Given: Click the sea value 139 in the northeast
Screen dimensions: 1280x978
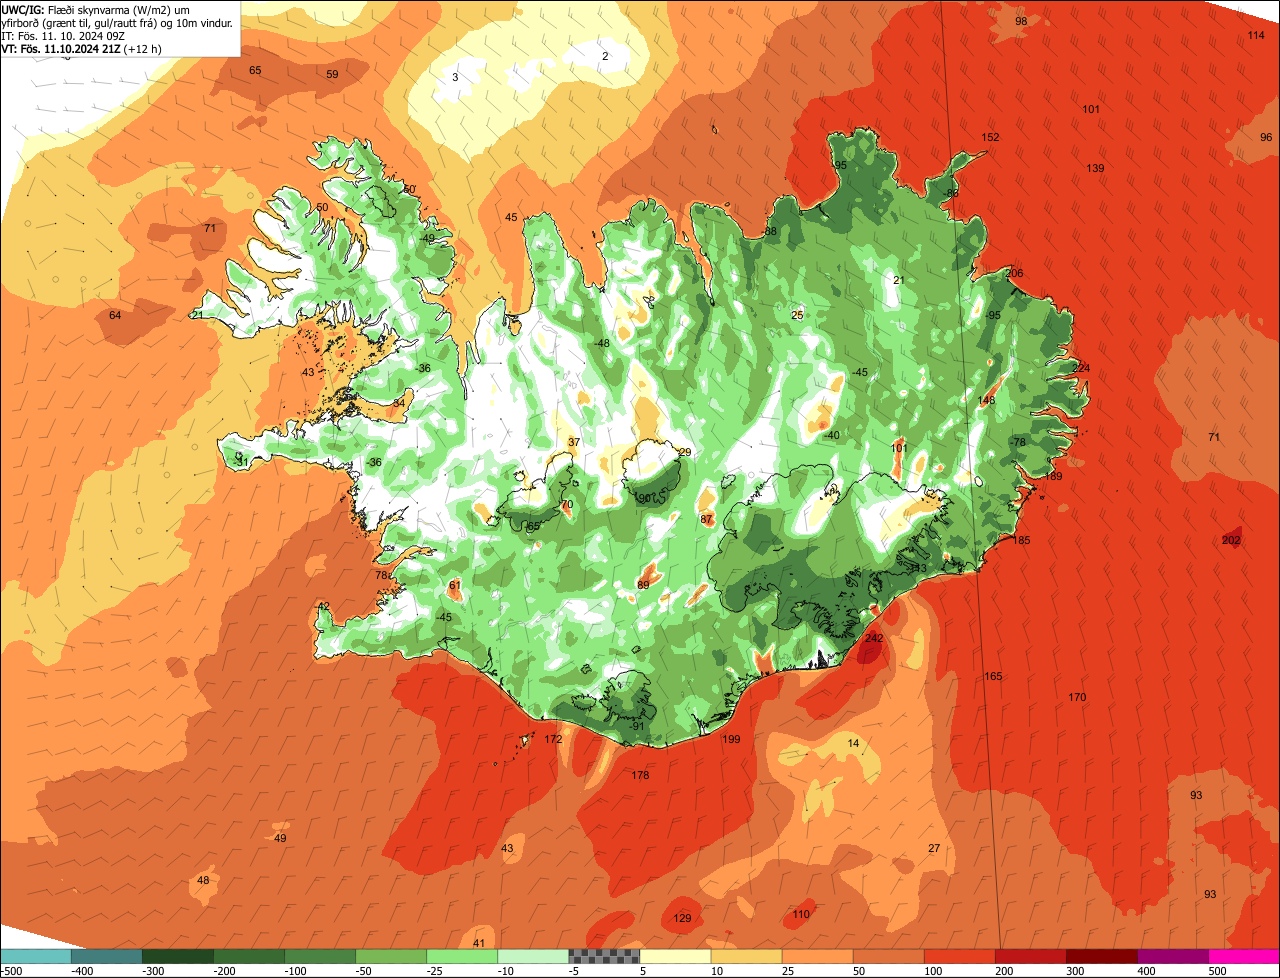Looking at the screenshot, I should pyautogui.click(x=1096, y=169).
